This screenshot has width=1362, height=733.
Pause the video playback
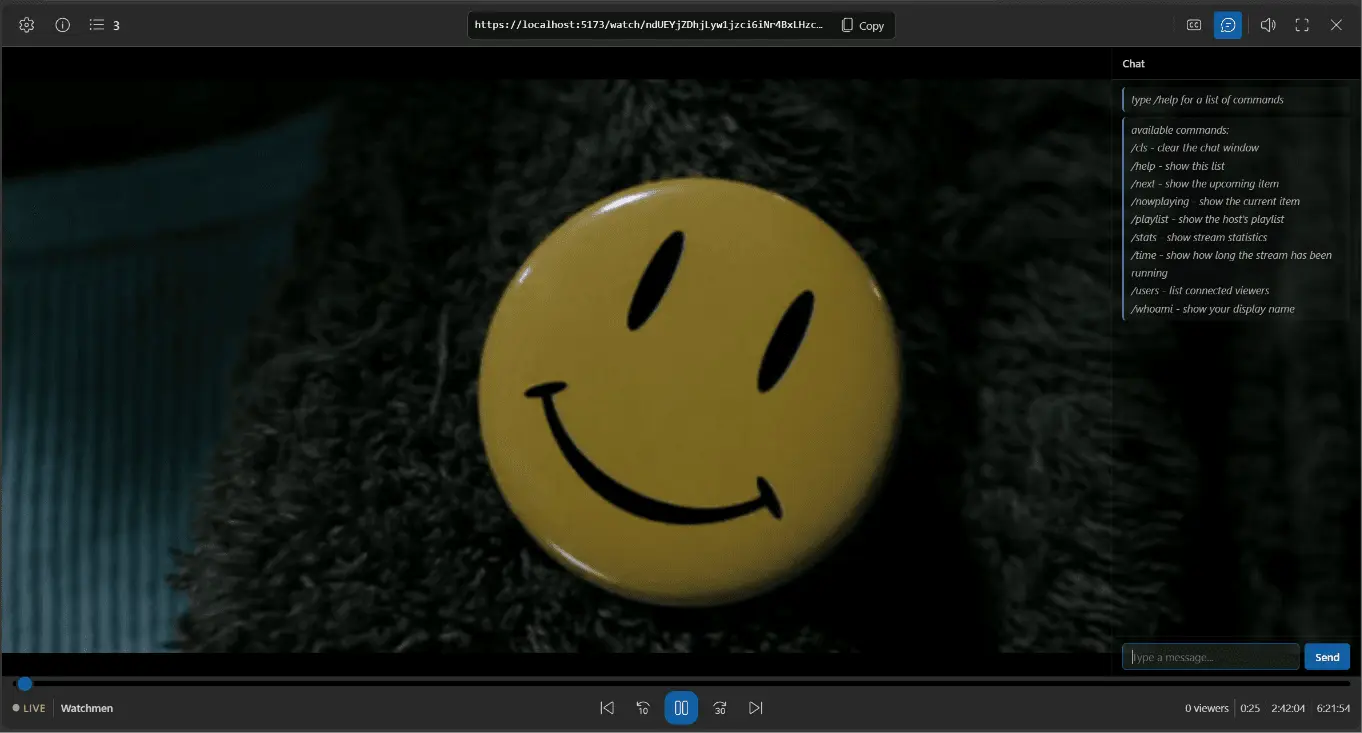pos(681,708)
